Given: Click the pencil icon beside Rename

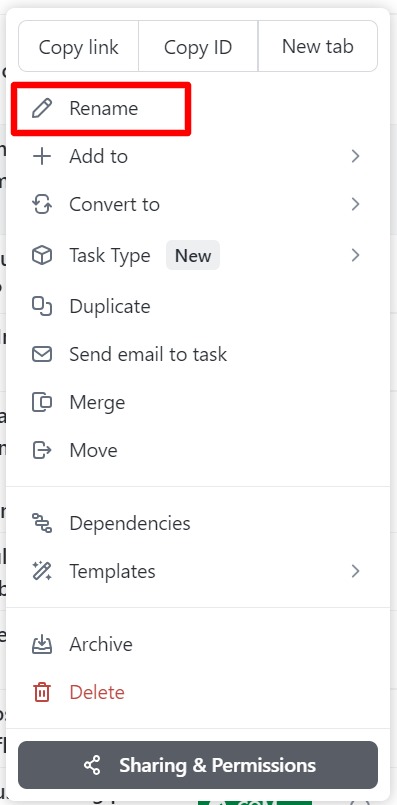Looking at the screenshot, I should tap(42, 108).
